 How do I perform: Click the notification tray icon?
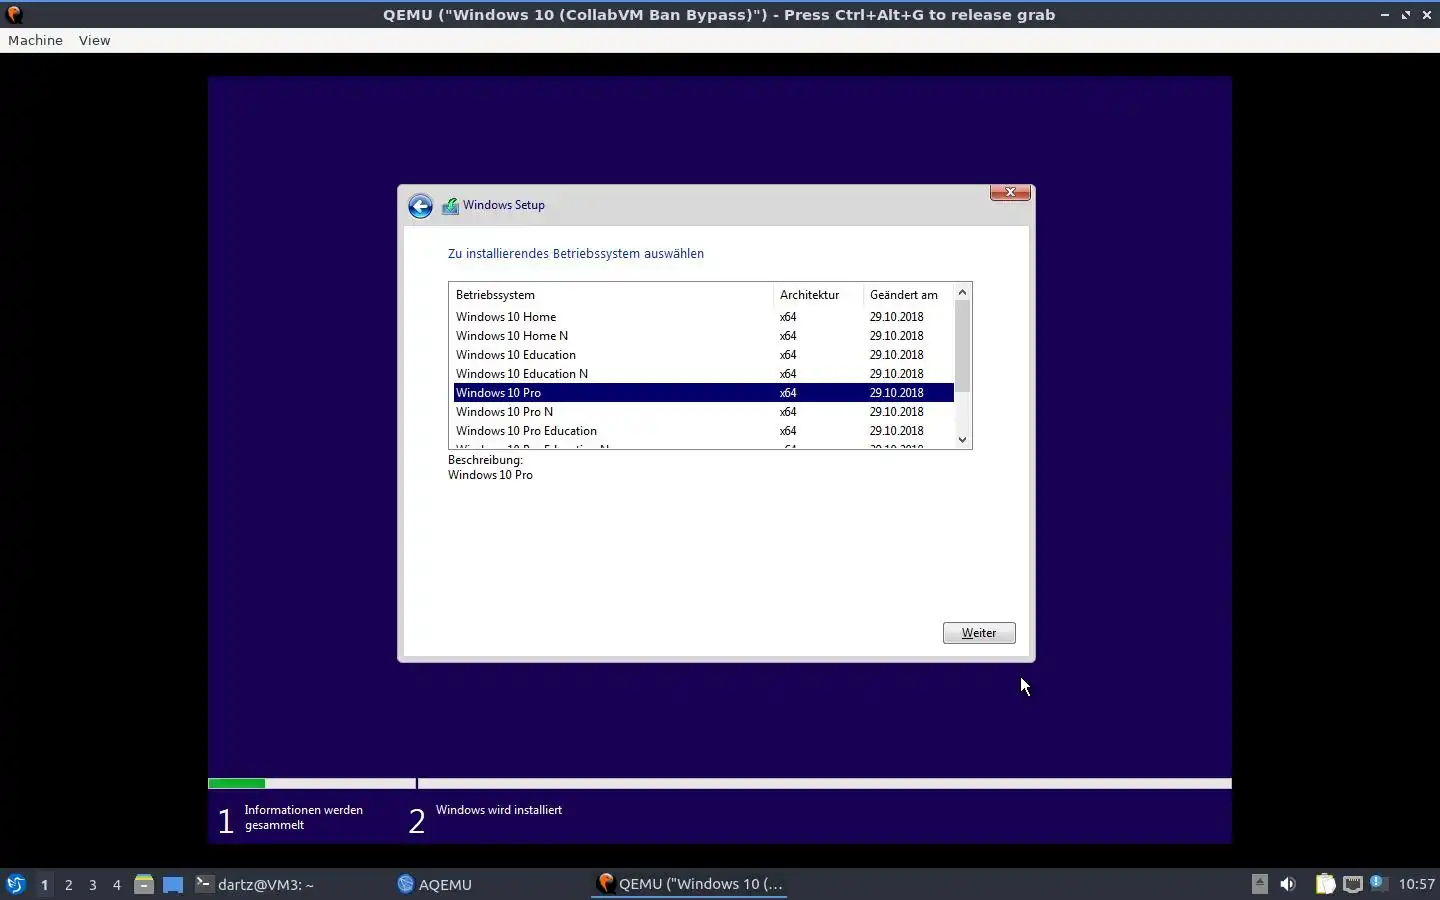click(1378, 883)
